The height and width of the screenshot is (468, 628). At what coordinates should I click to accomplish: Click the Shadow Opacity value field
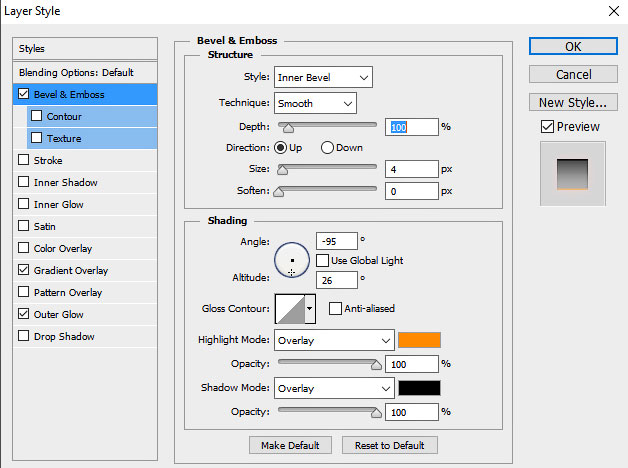click(412, 412)
